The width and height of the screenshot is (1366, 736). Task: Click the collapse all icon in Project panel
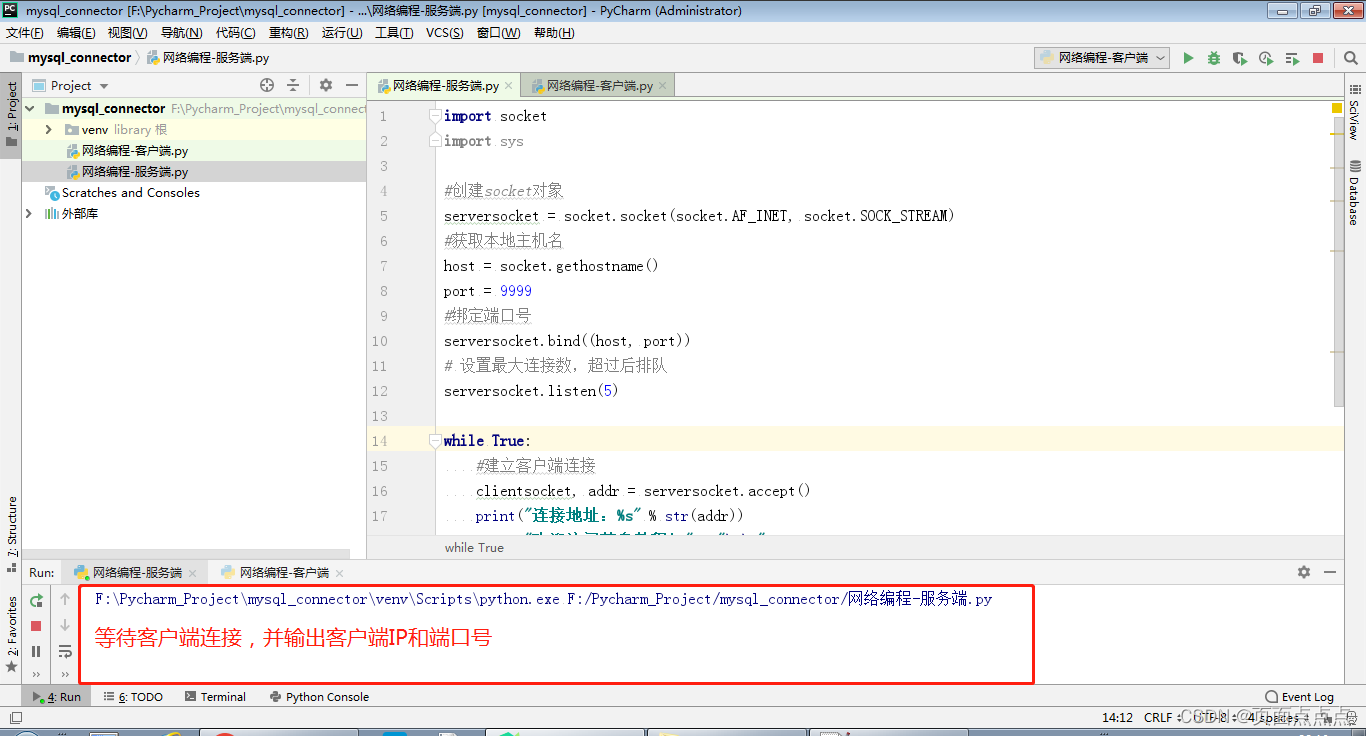pyautogui.click(x=293, y=86)
